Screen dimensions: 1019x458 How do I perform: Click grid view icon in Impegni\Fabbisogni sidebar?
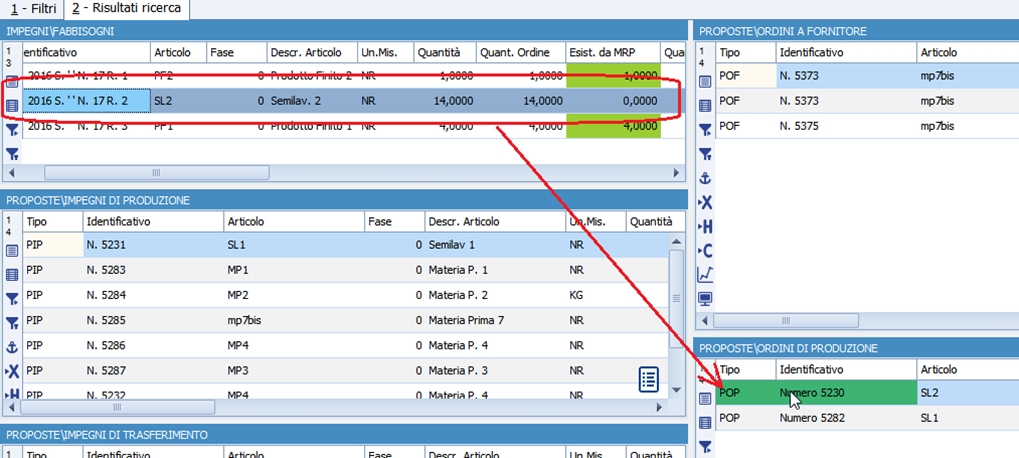(12, 106)
